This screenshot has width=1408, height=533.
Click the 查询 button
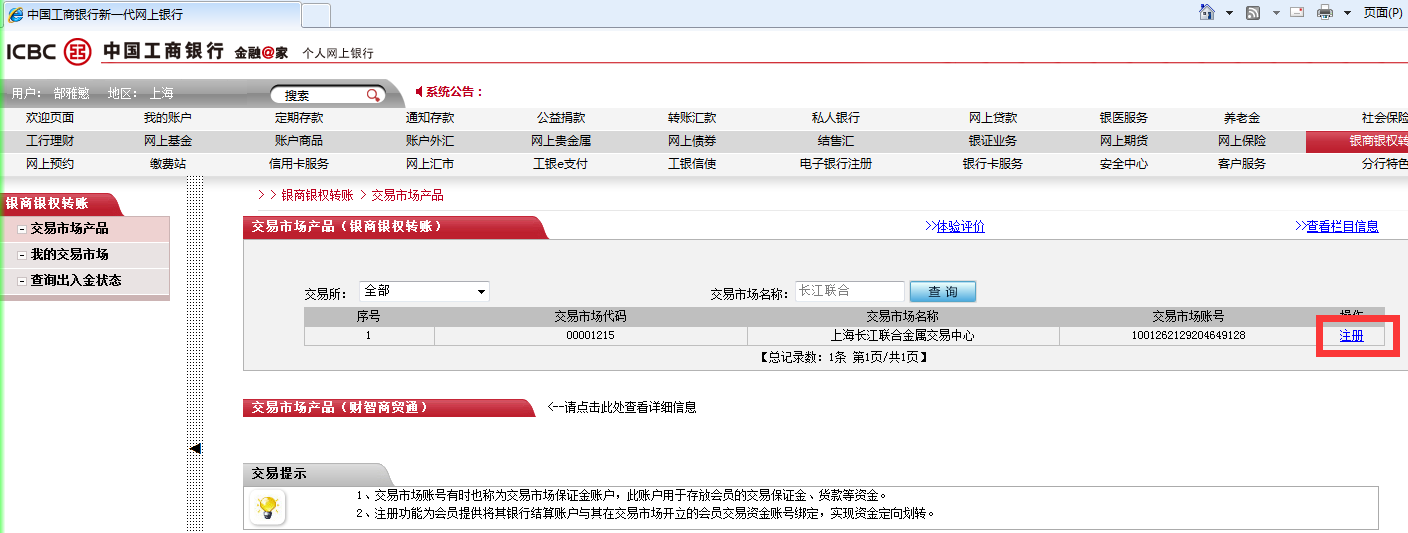tap(942, 292)
